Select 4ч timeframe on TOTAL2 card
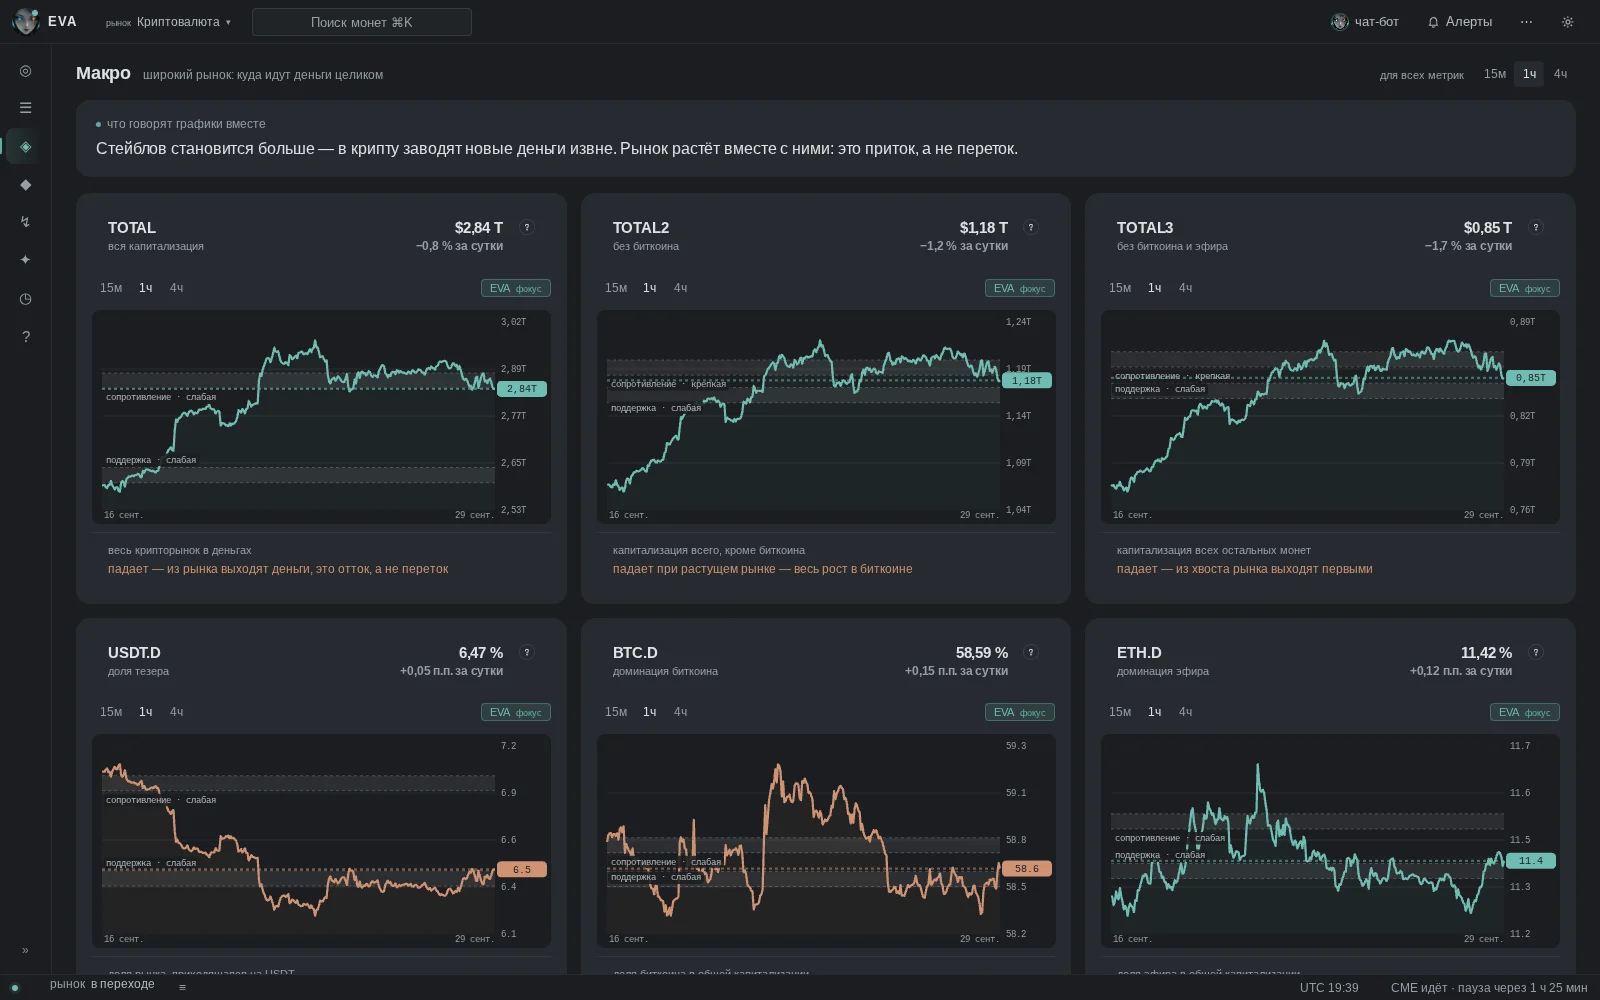Viewport: 1600px width, 1000px height. (x=680, y=288)
